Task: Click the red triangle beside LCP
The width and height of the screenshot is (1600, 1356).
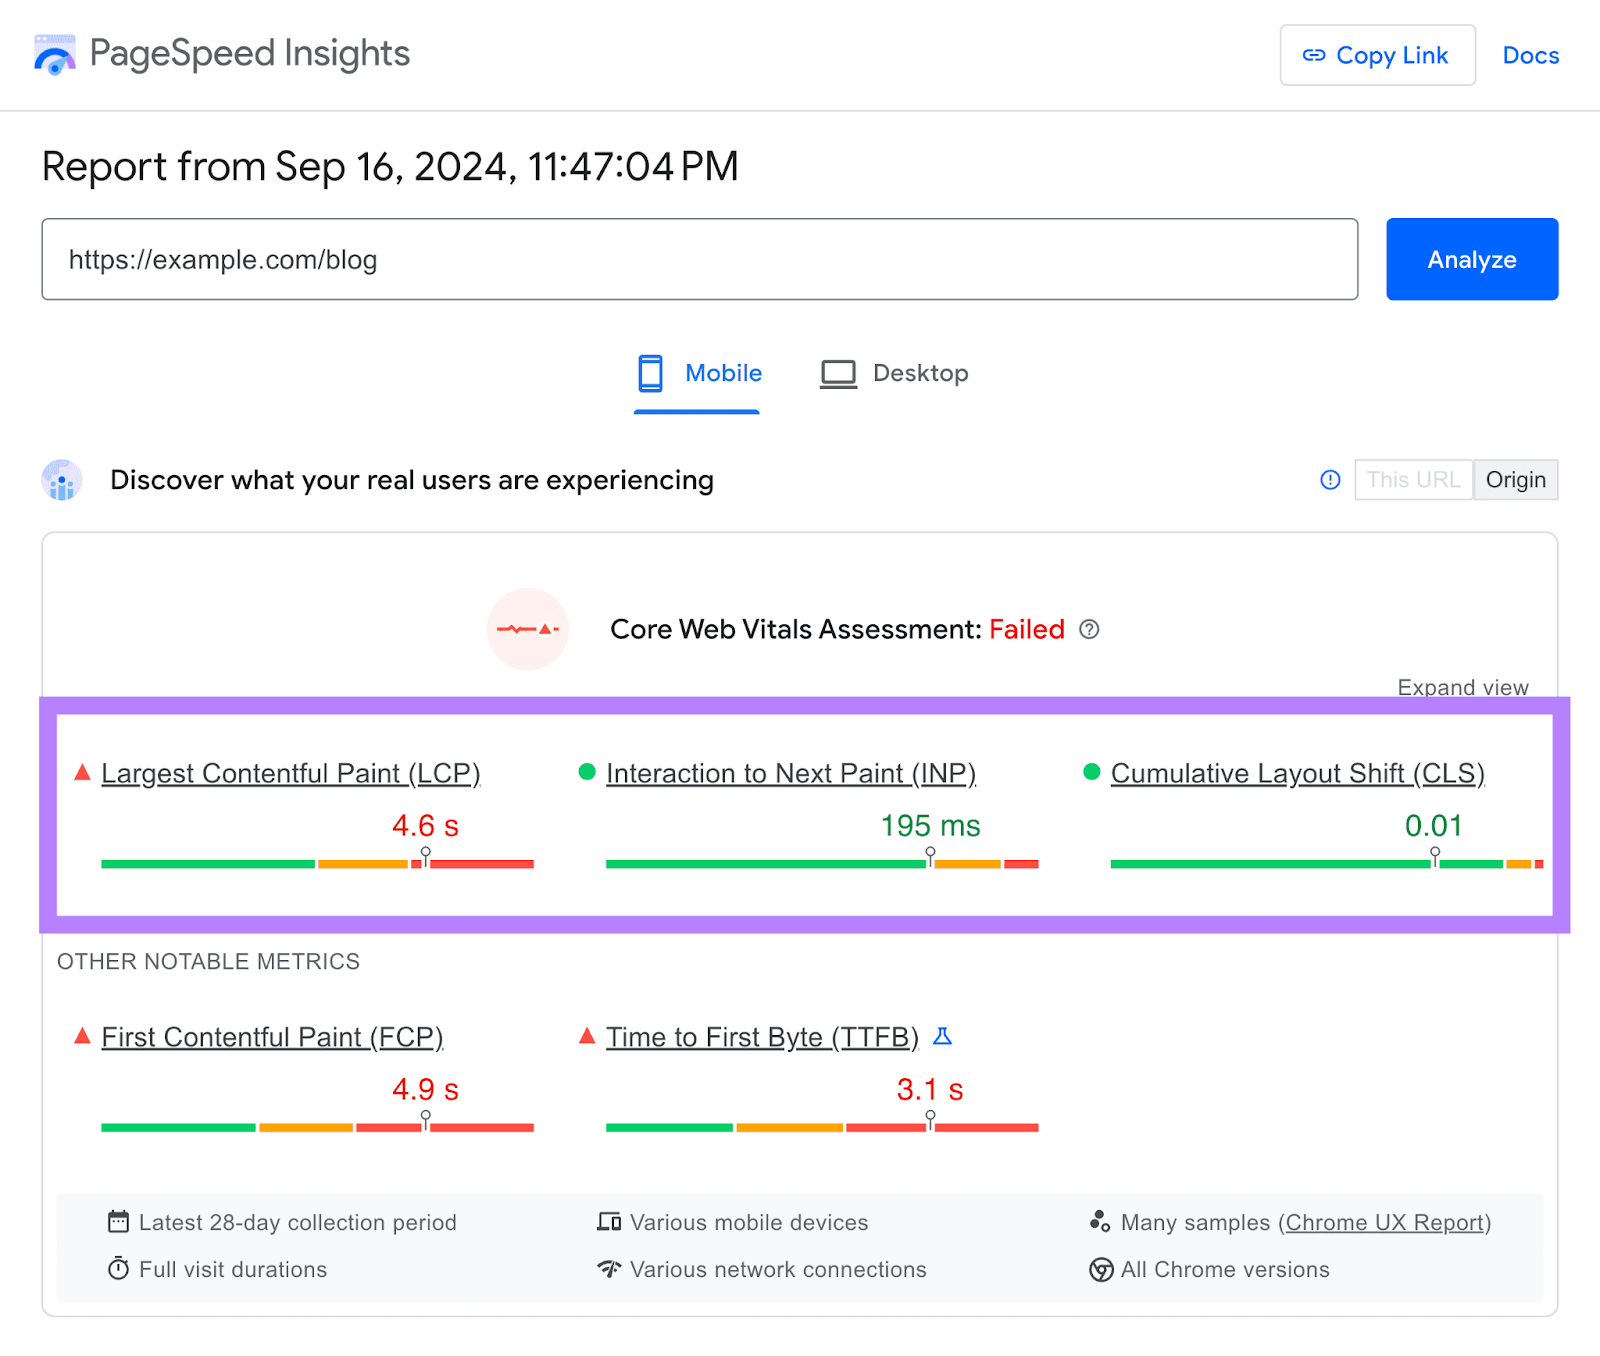Action: (83, 772)
